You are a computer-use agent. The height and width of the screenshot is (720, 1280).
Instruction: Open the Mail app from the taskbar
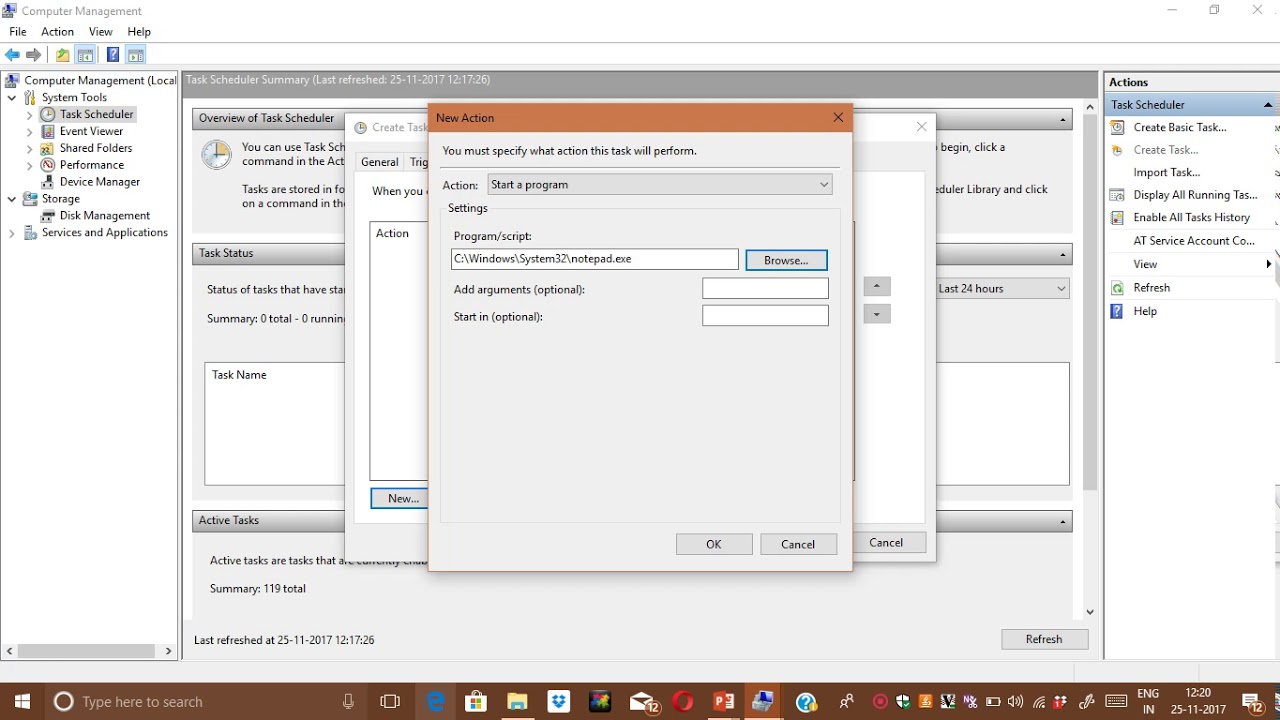click(642, 702)
